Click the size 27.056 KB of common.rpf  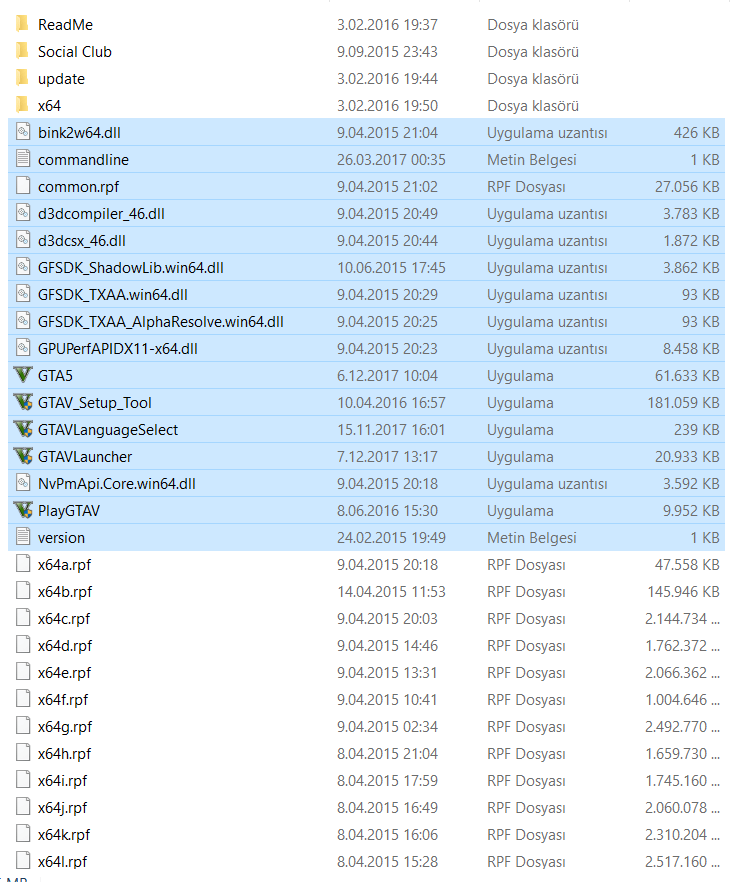click(x=687, y=187)
